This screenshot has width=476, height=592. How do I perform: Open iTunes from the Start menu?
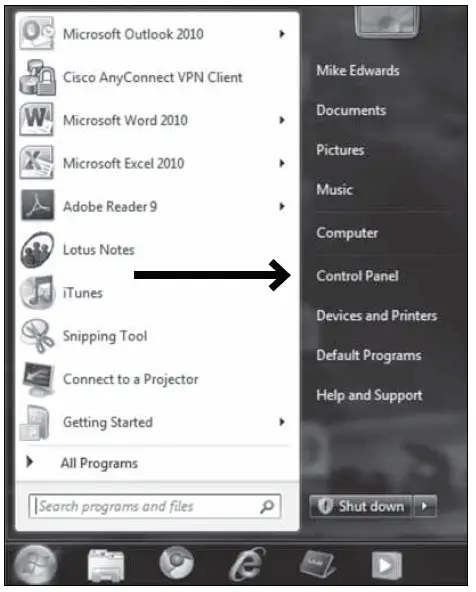tap(83, 293)
